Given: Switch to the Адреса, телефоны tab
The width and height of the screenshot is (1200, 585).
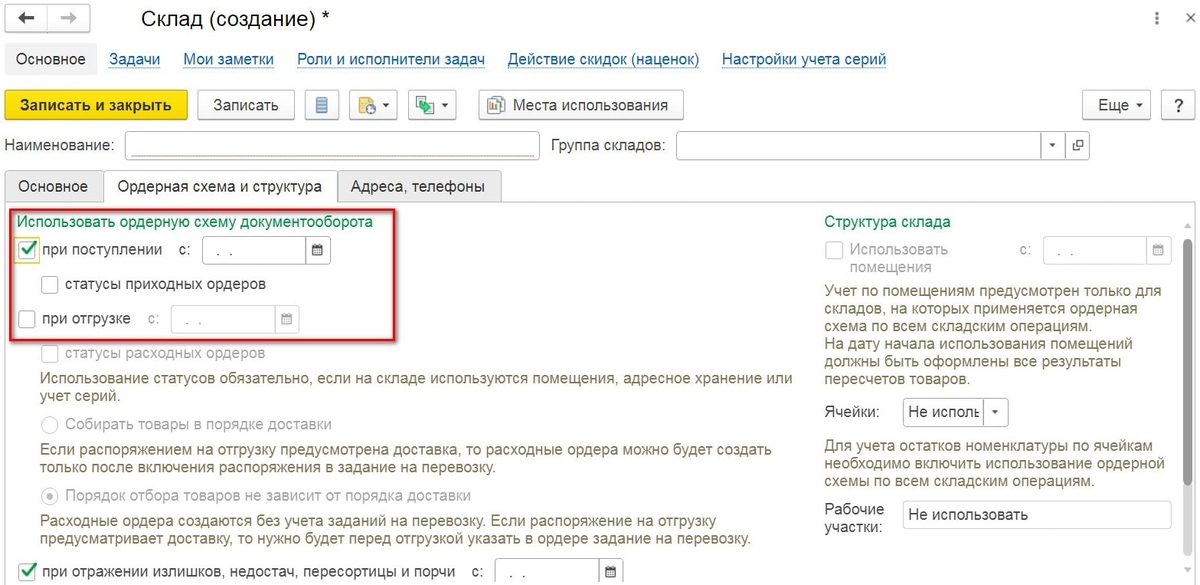Looking at the screenshot, I should coord(419,186).
